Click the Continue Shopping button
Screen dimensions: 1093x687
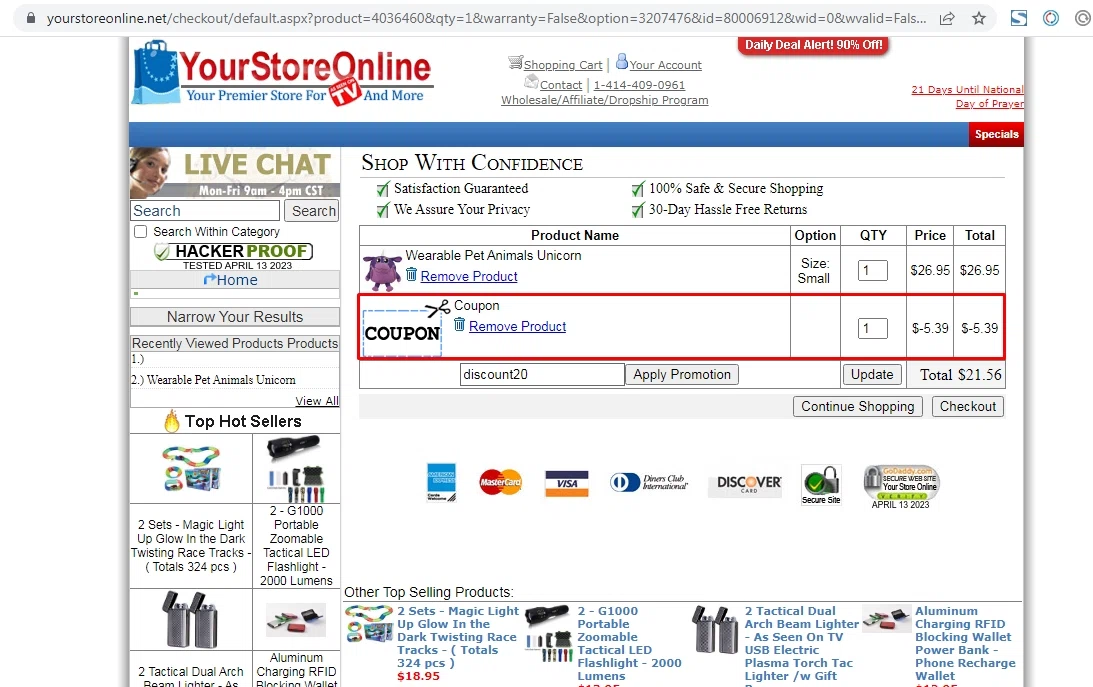(857, 406)
